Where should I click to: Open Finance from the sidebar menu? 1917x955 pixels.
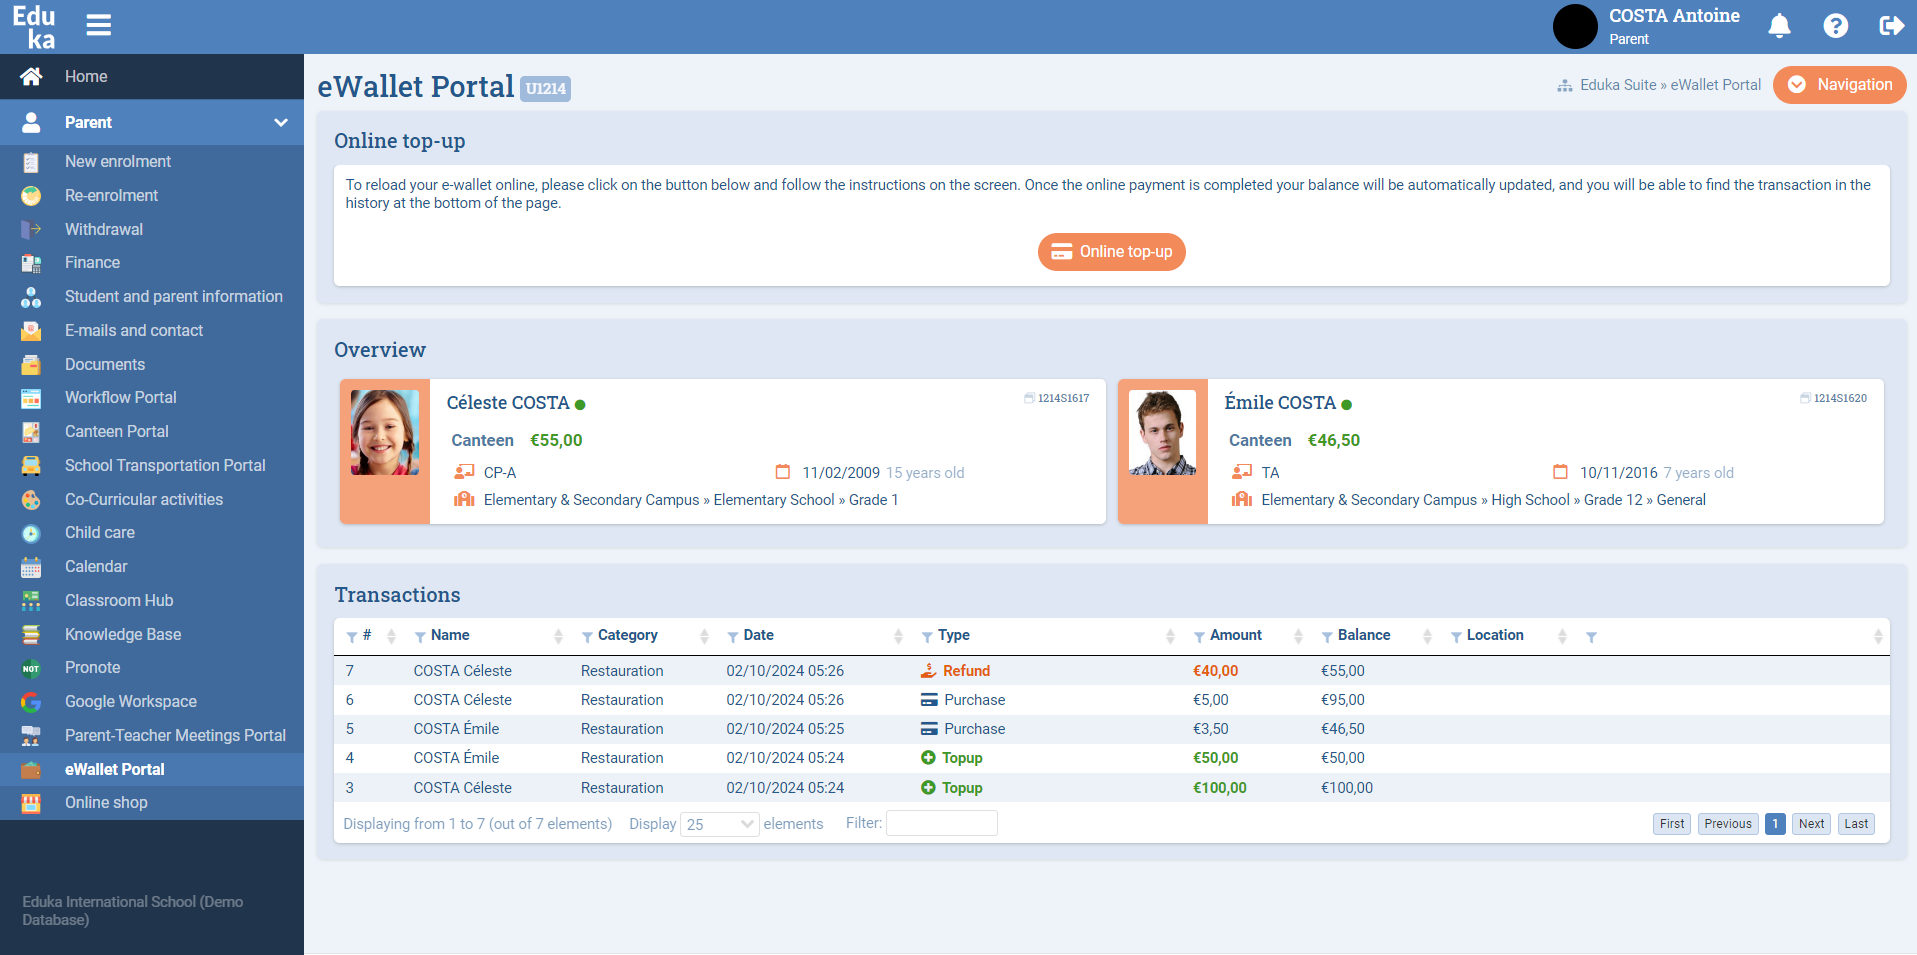tap(31, 262)
